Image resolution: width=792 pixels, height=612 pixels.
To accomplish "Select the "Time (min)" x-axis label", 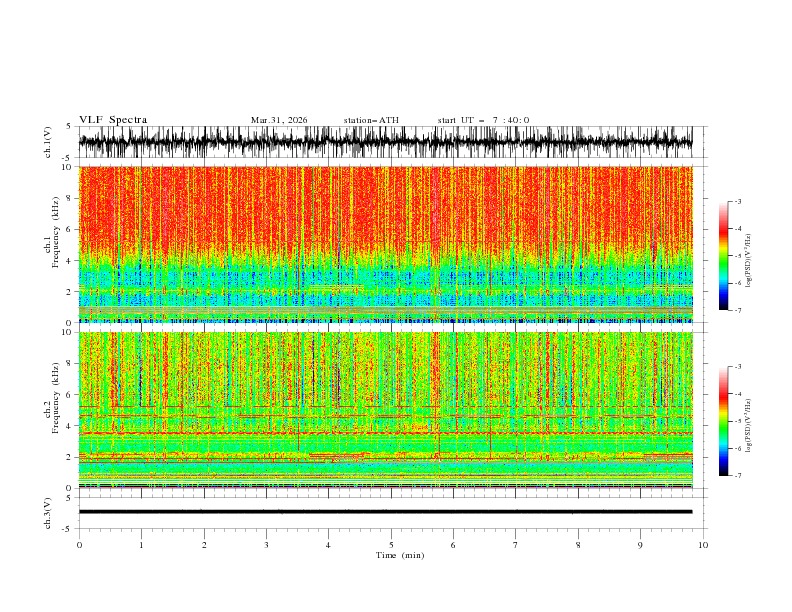I will pyautogui.click(x=400, y=555).
